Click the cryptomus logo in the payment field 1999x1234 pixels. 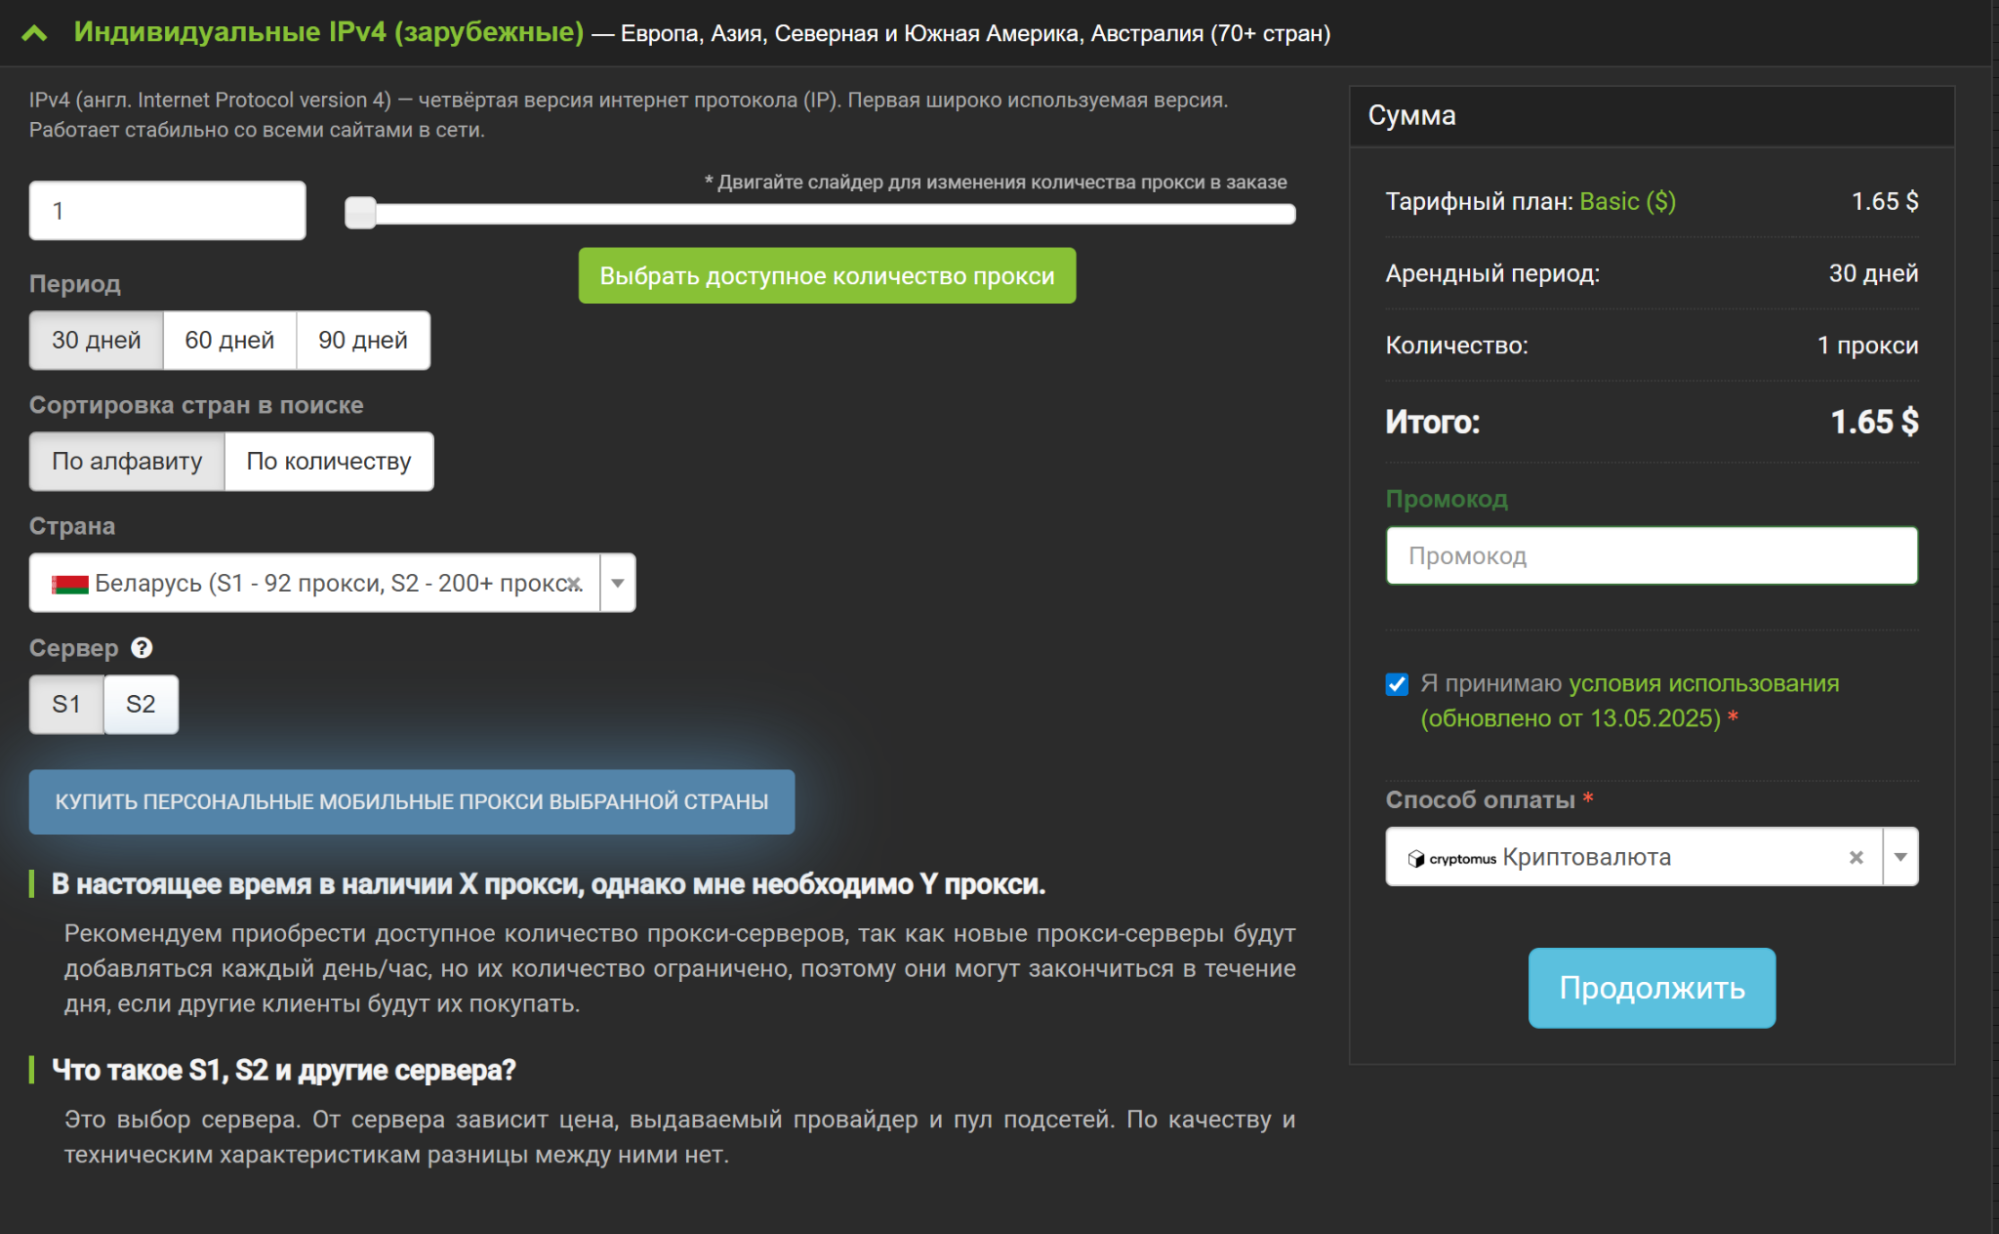pos(1452,858)
